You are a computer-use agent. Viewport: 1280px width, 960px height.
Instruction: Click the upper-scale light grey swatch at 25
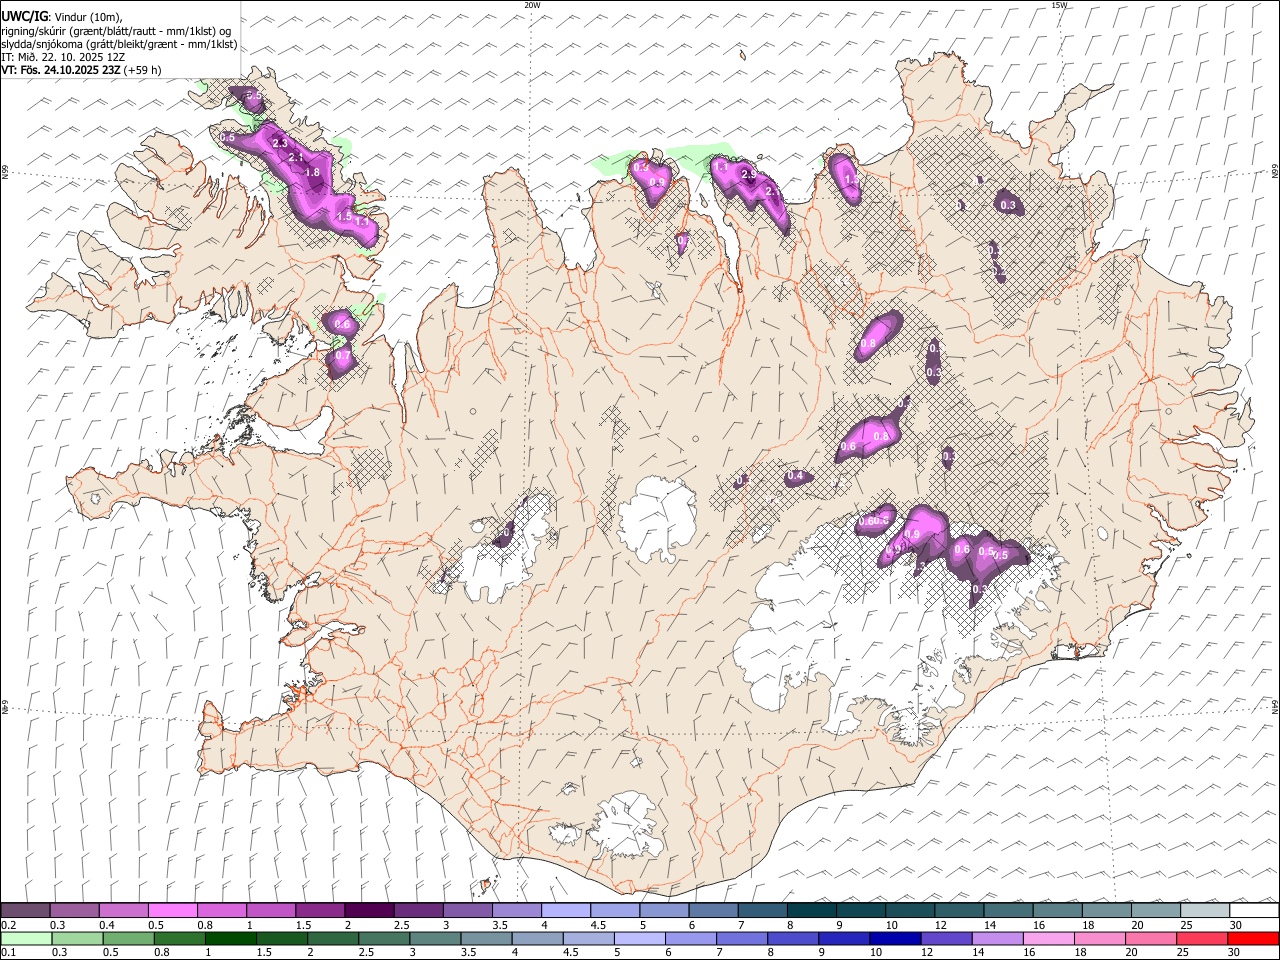pyautogui.click(x=1205, y=911)
